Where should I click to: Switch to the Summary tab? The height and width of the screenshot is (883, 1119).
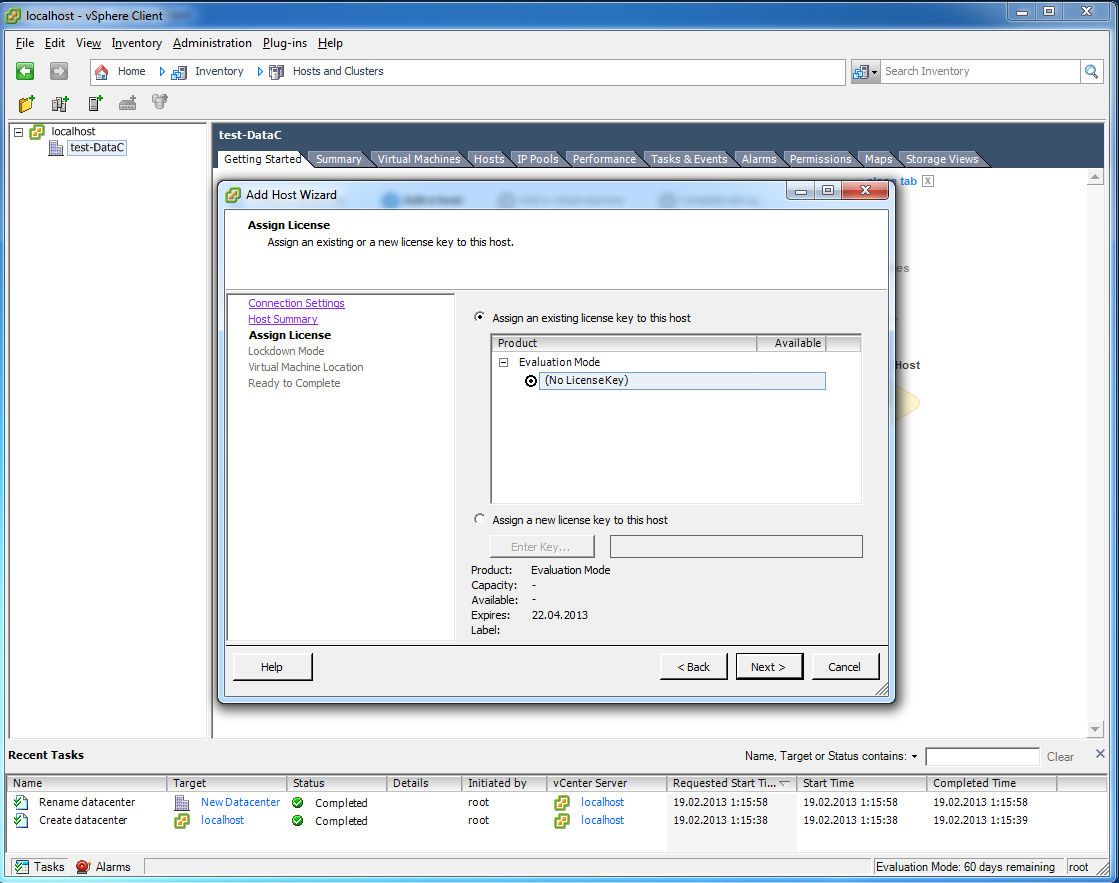(x=339, y=159)
